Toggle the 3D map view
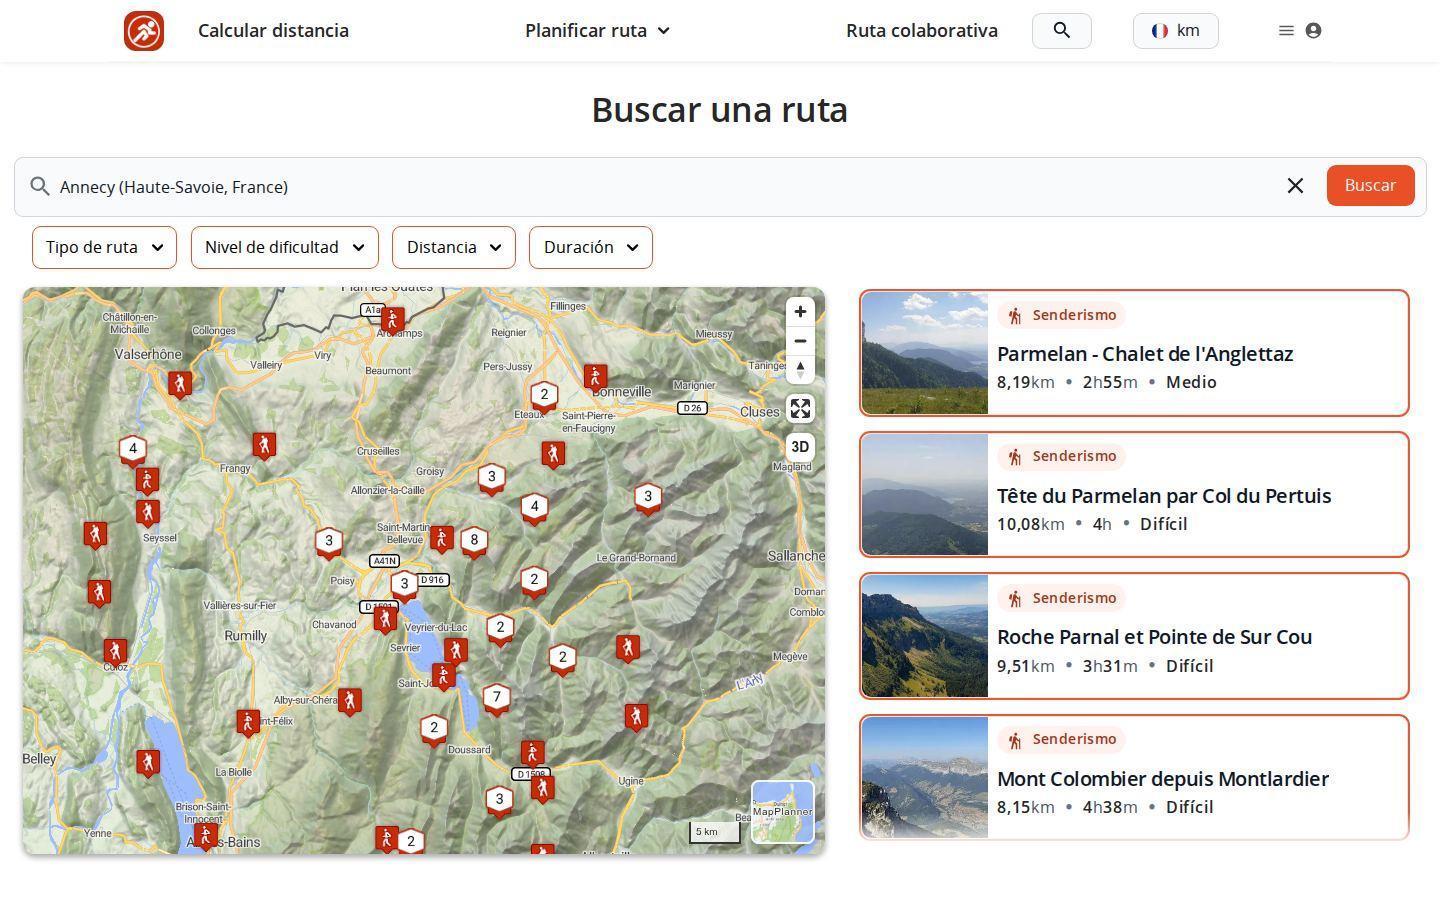Image resolution: width=1440 pixels, height=900 pixels. [800, 447]
